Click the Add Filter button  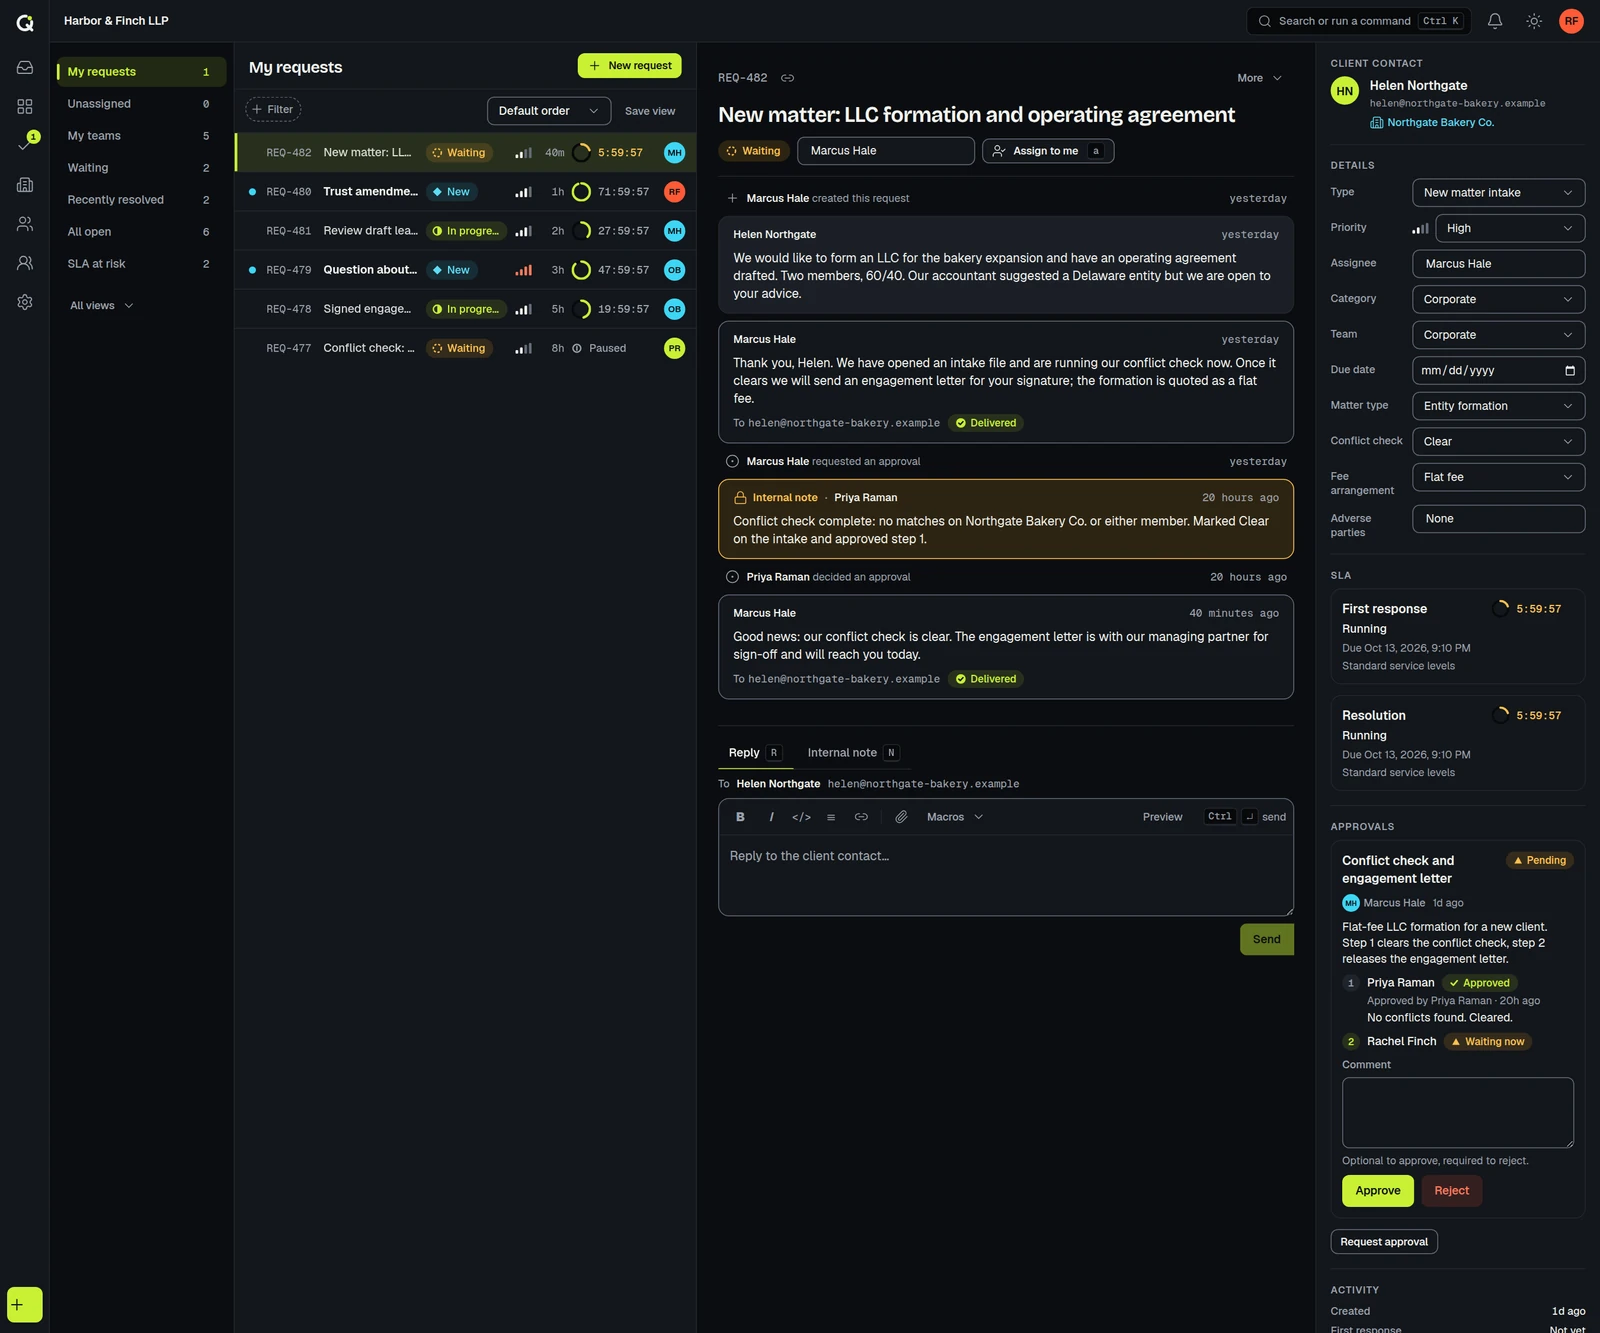[x=273, y=110]
